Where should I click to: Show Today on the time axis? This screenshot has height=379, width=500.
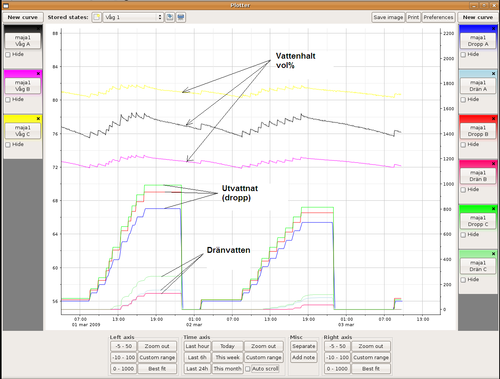coord(227,346)
